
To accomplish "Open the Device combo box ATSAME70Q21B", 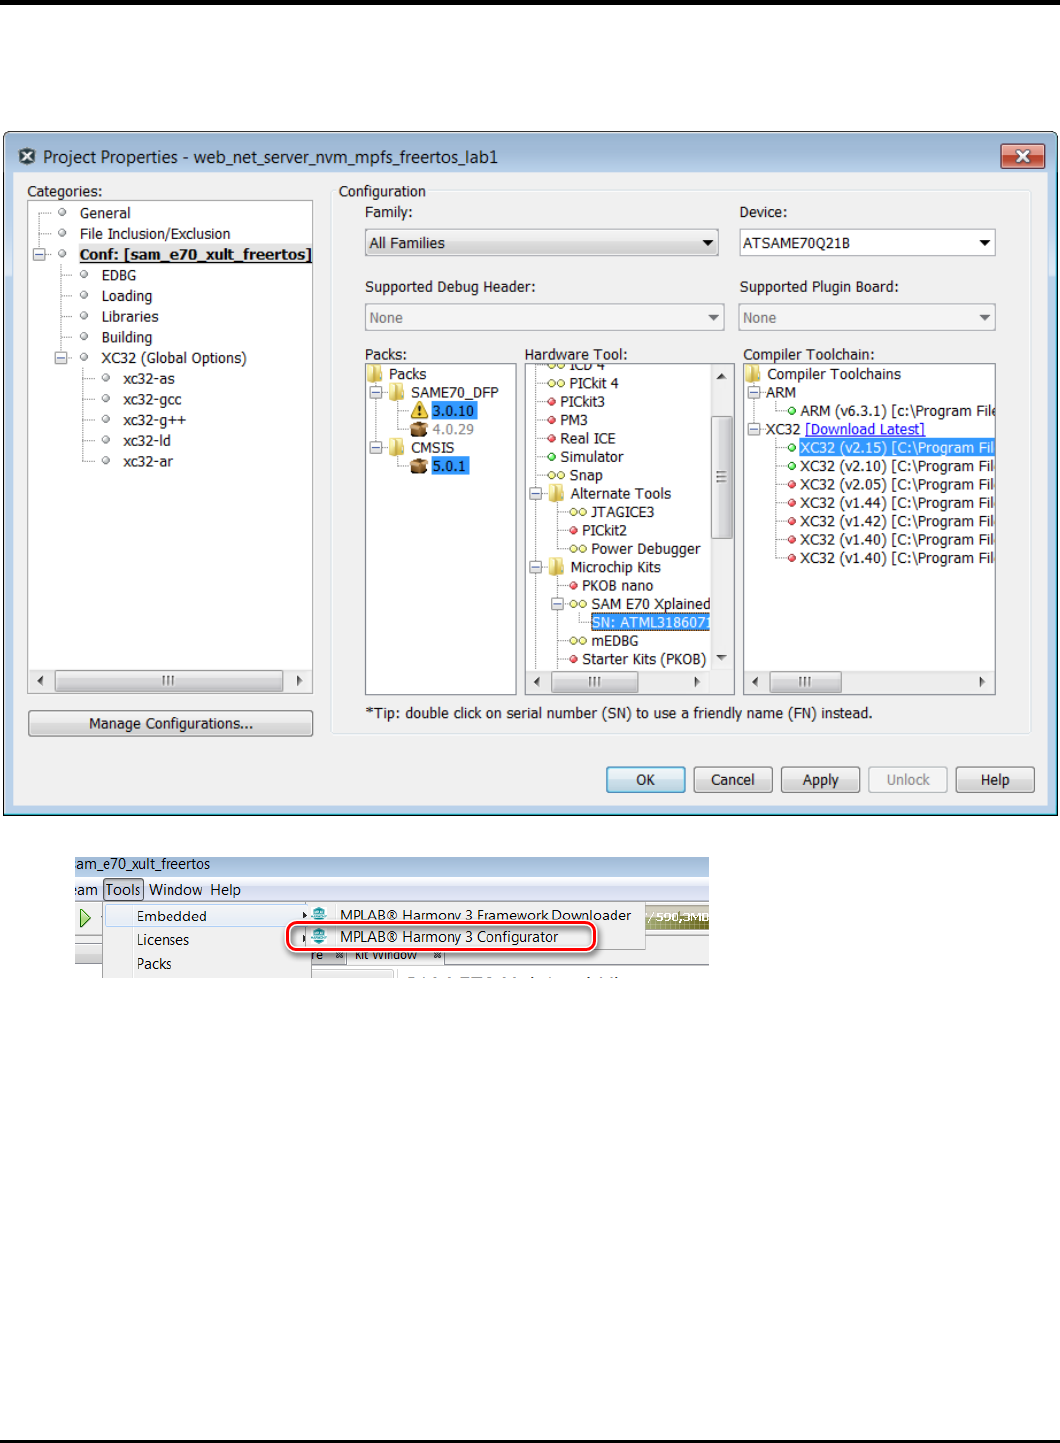I will point(867,243).
